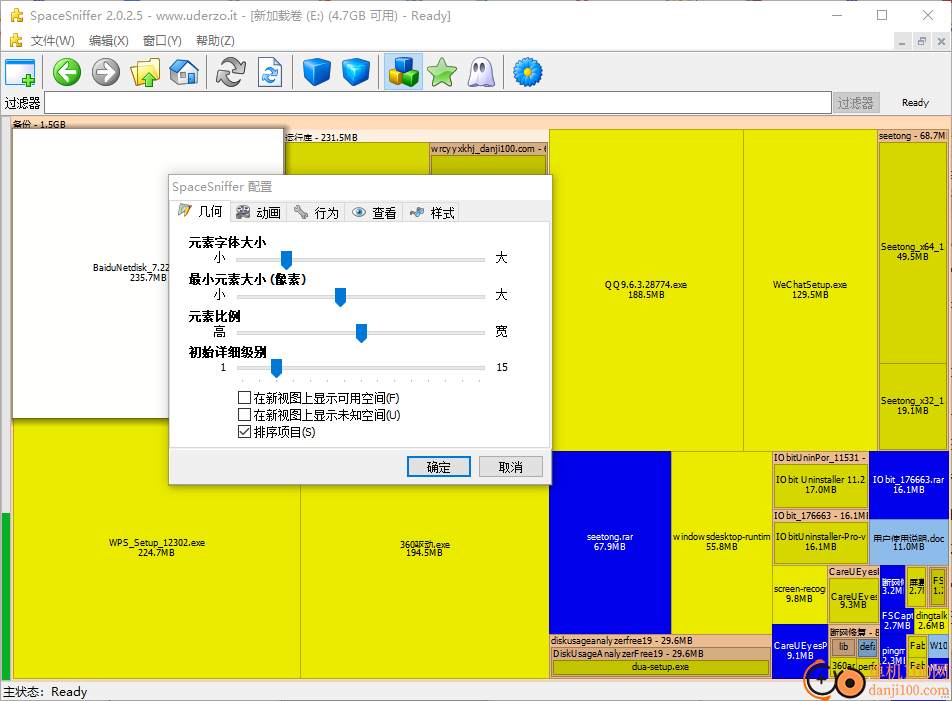Open the 窗口(Y) menu

pos(162,41)
